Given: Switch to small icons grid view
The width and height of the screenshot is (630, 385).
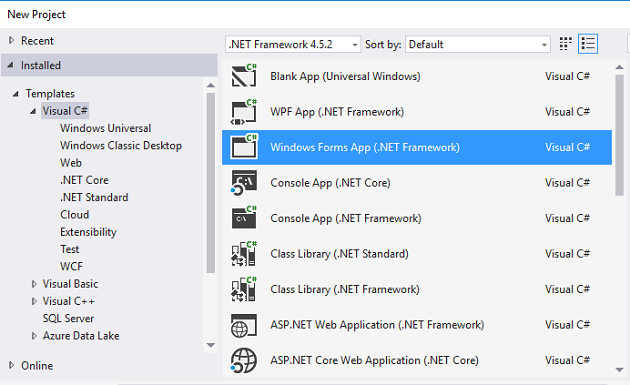Looking at the screenshot, I should [x=566, y=44].
